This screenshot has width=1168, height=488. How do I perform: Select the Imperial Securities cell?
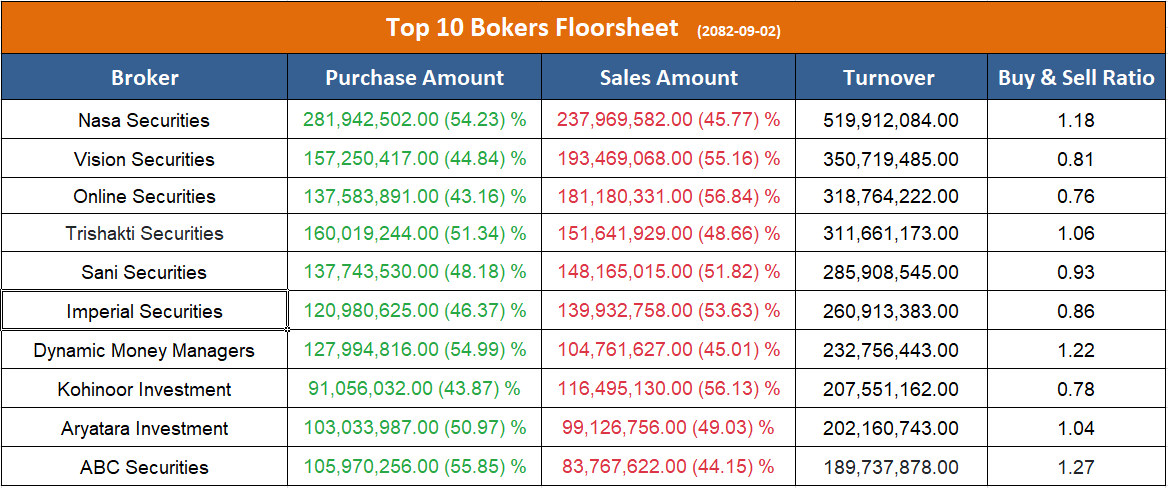pyautogui.click(x=144, y=312)
